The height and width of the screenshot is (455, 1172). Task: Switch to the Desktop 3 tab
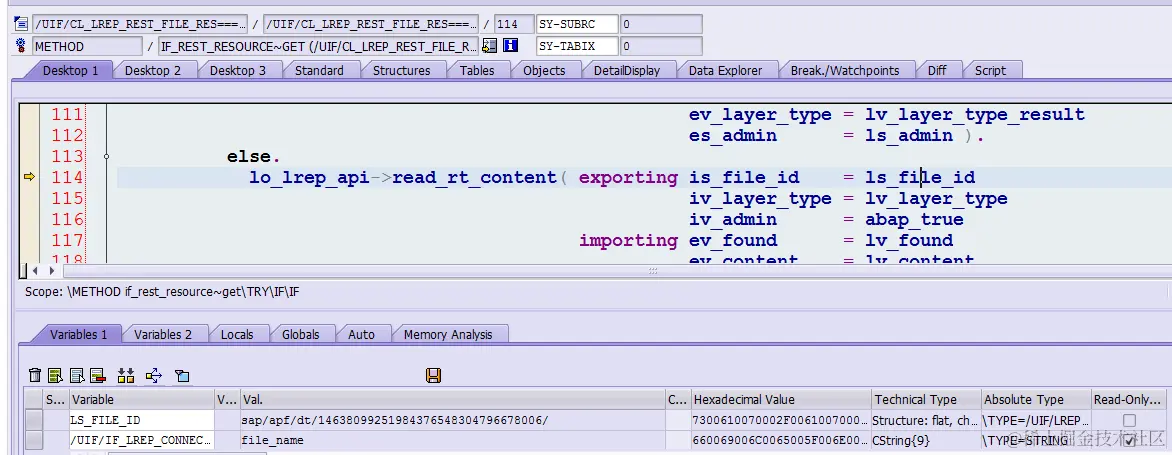click(x=238, y=70)
